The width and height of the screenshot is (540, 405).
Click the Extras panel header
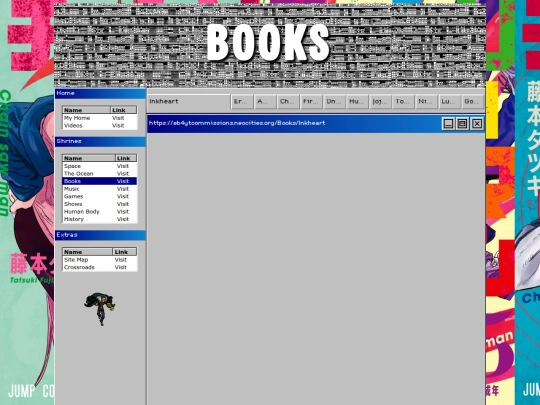tap(100, 235)
